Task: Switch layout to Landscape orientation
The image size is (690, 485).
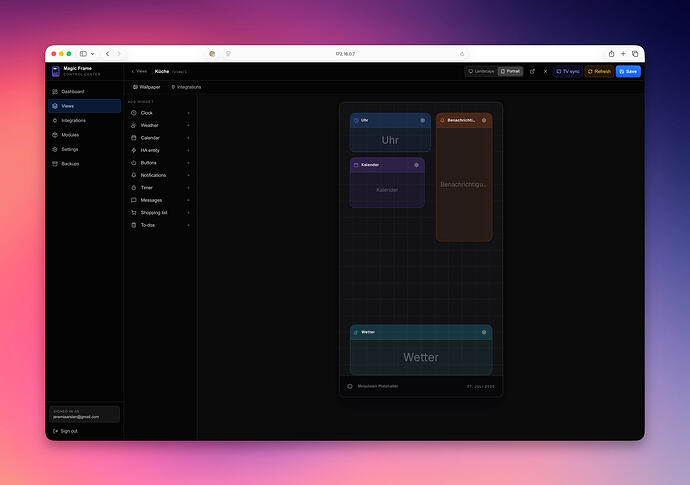Action: (481, 71)
